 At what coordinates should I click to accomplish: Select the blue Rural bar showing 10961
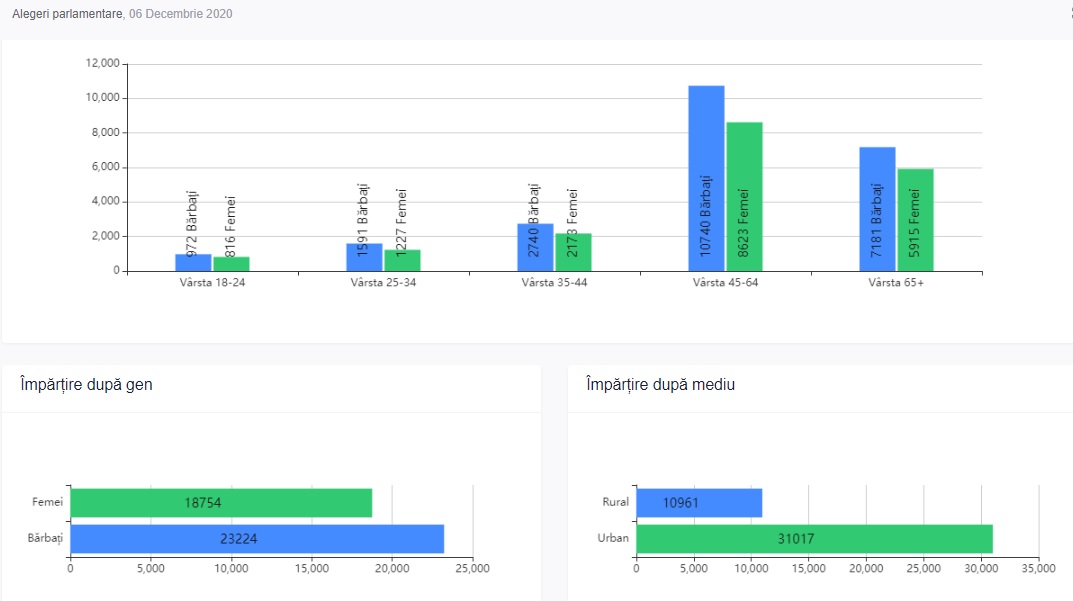coord(698,503)
